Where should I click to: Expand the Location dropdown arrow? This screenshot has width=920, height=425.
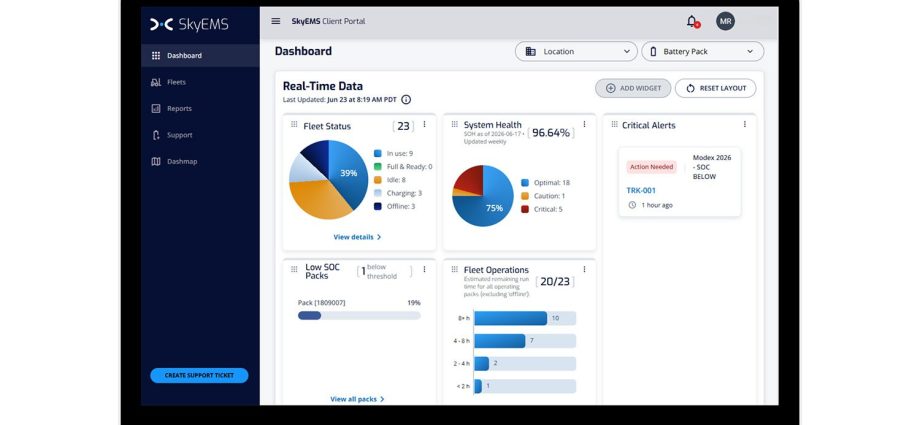click(x=626, y=52)
